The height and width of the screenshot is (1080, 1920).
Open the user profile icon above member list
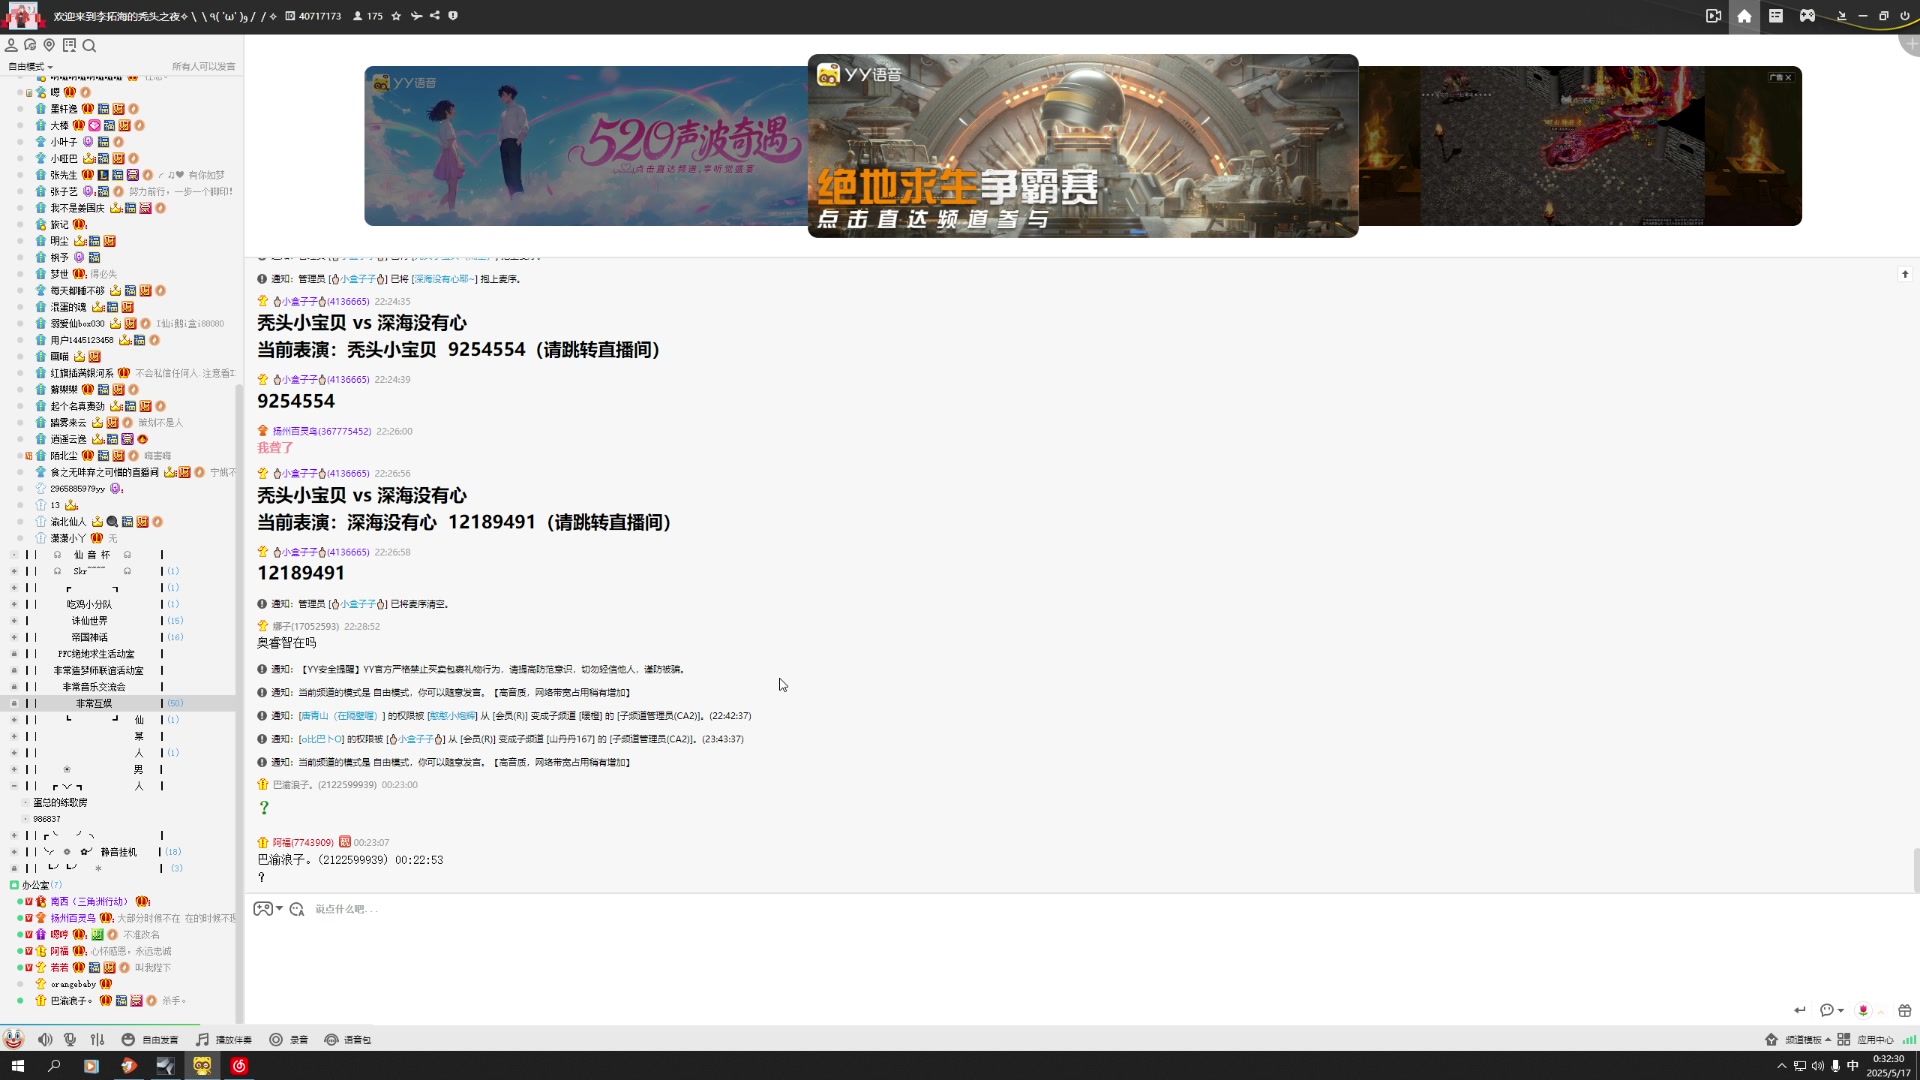click(11, 45)
